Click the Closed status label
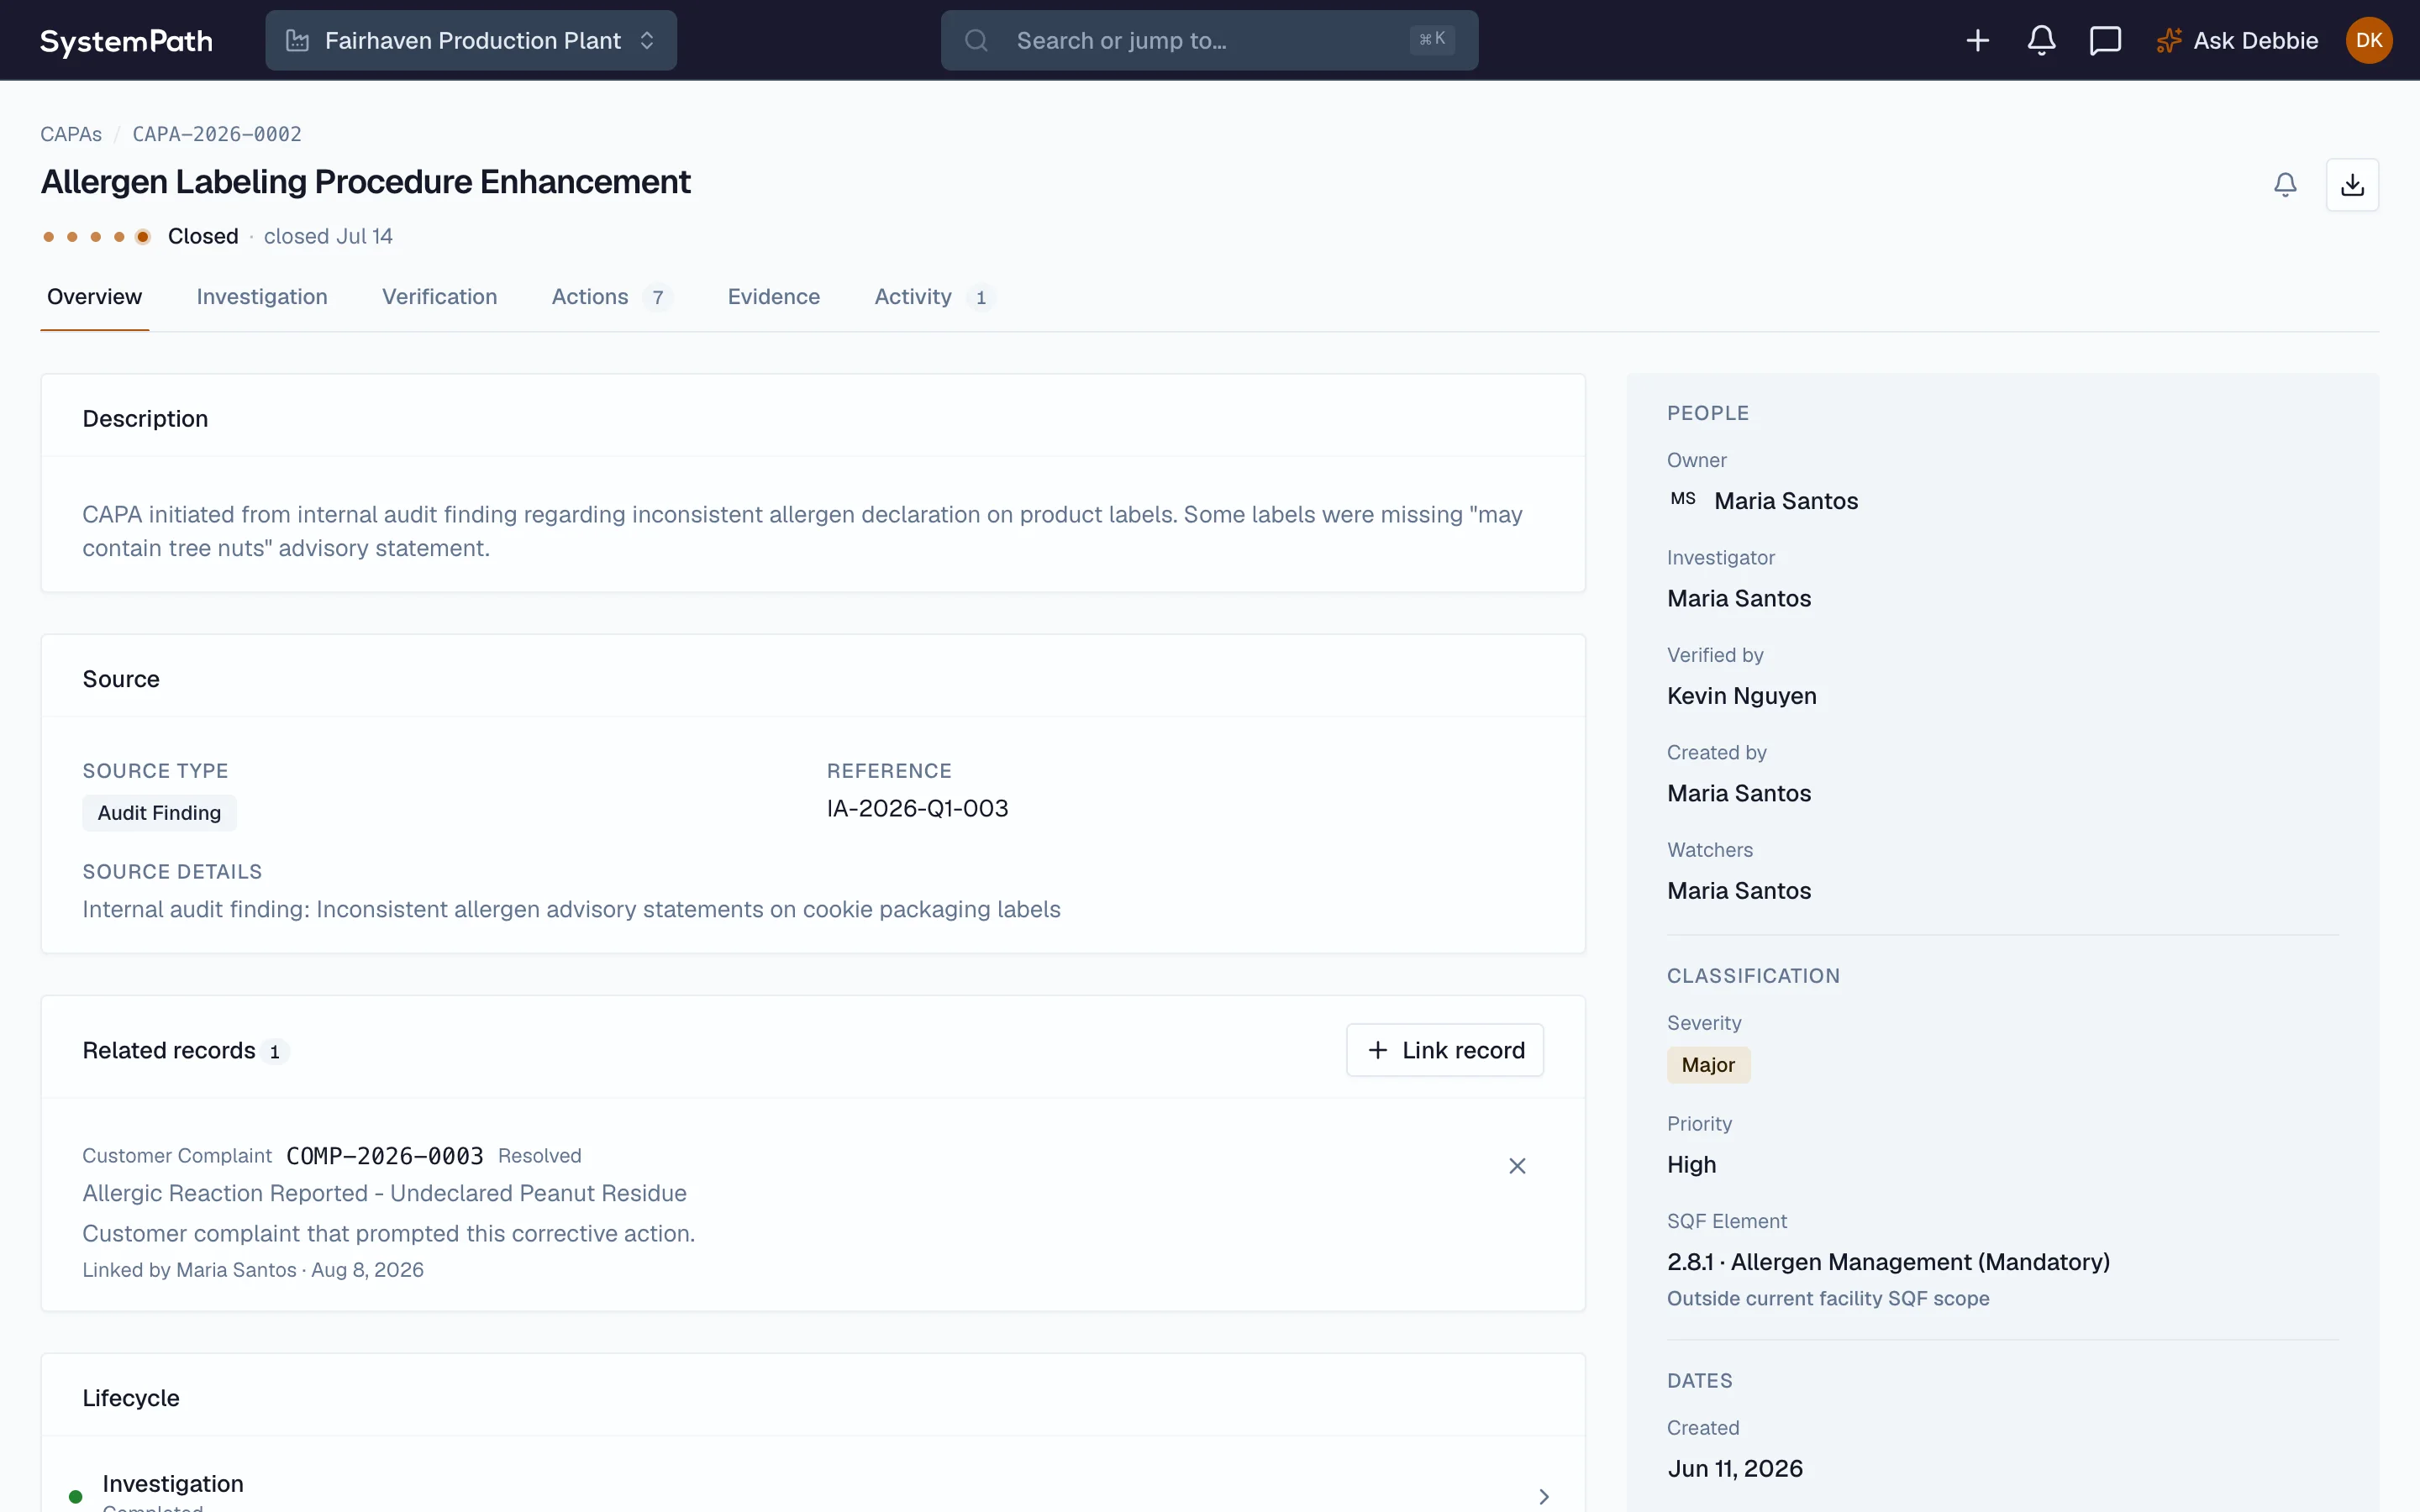Image resolution: width=2420 pixels, height=1512 pixels. pyautogui.click(x=203, y=236)
